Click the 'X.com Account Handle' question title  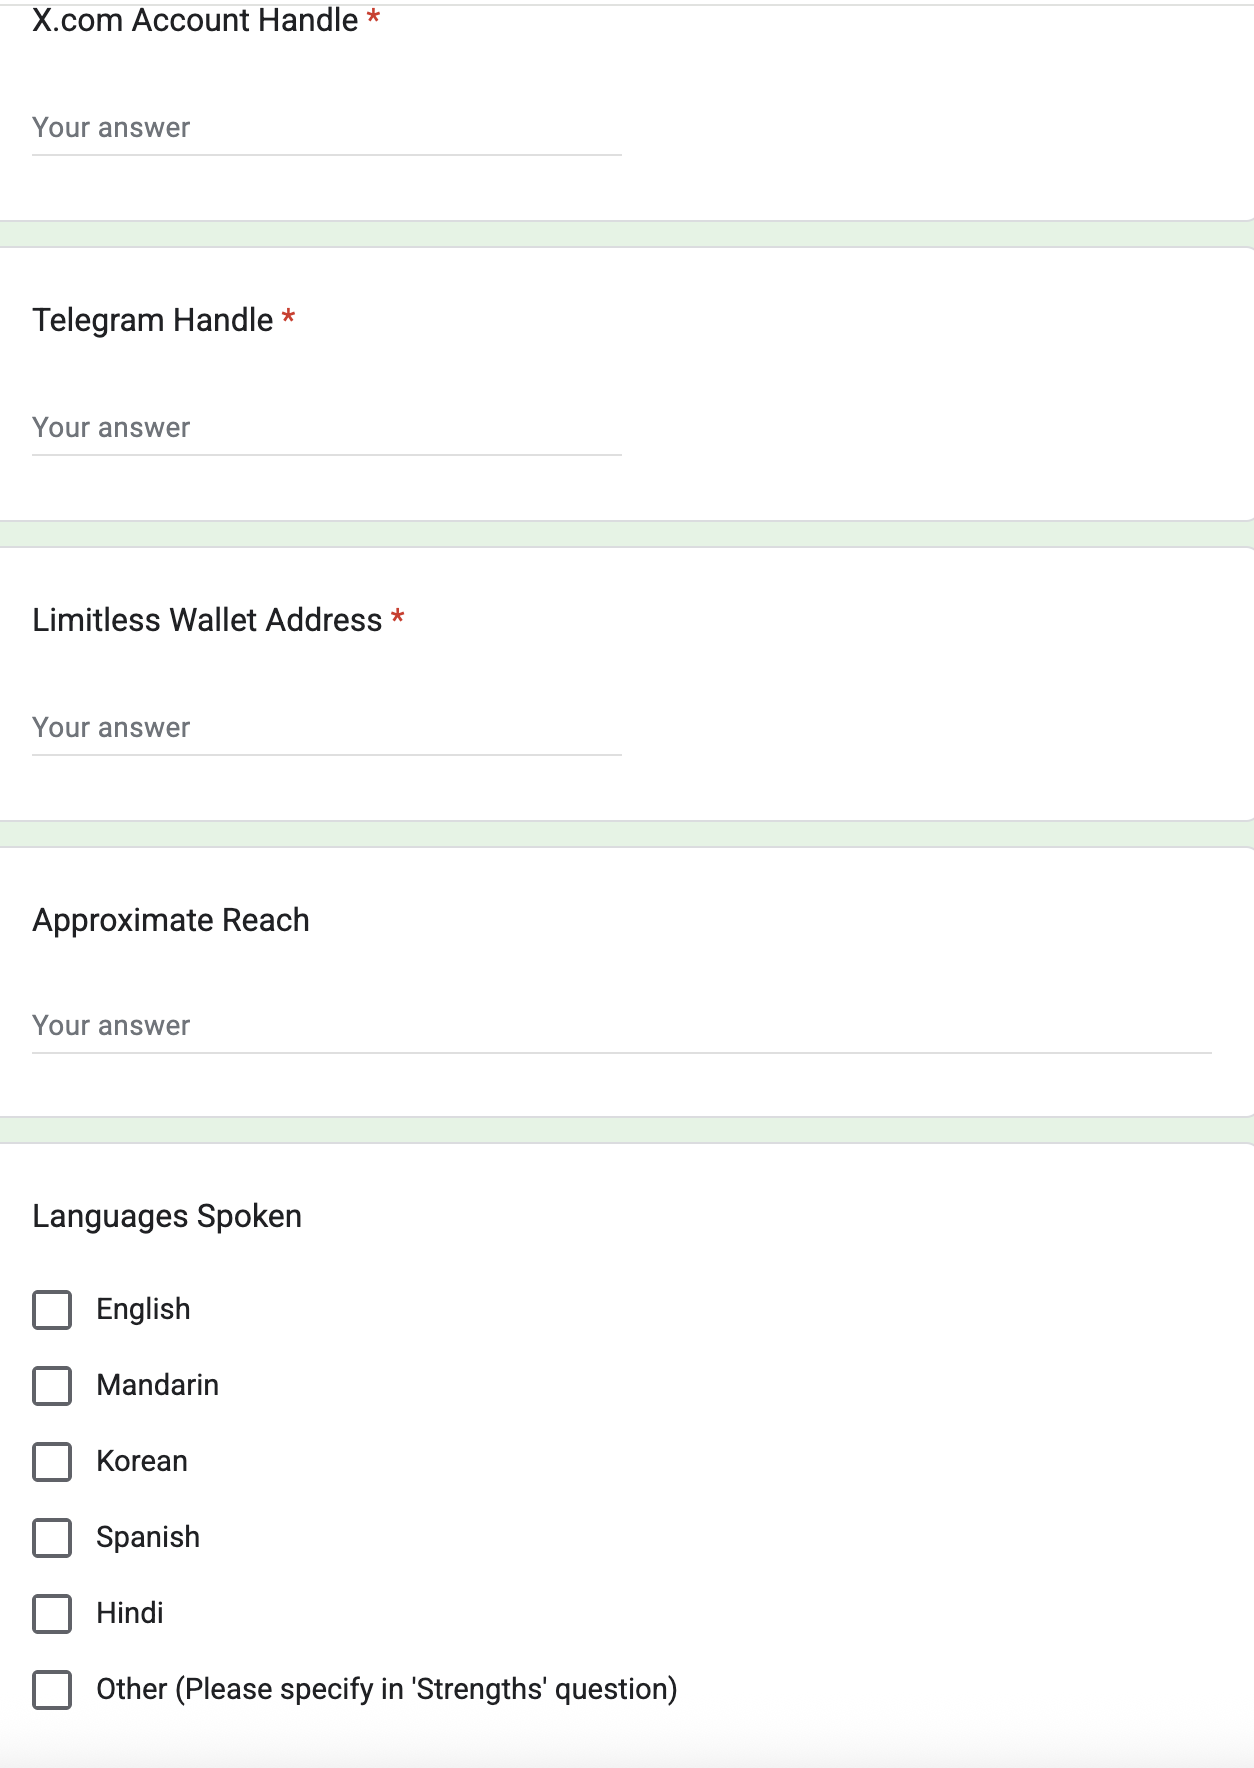[195, 20]
